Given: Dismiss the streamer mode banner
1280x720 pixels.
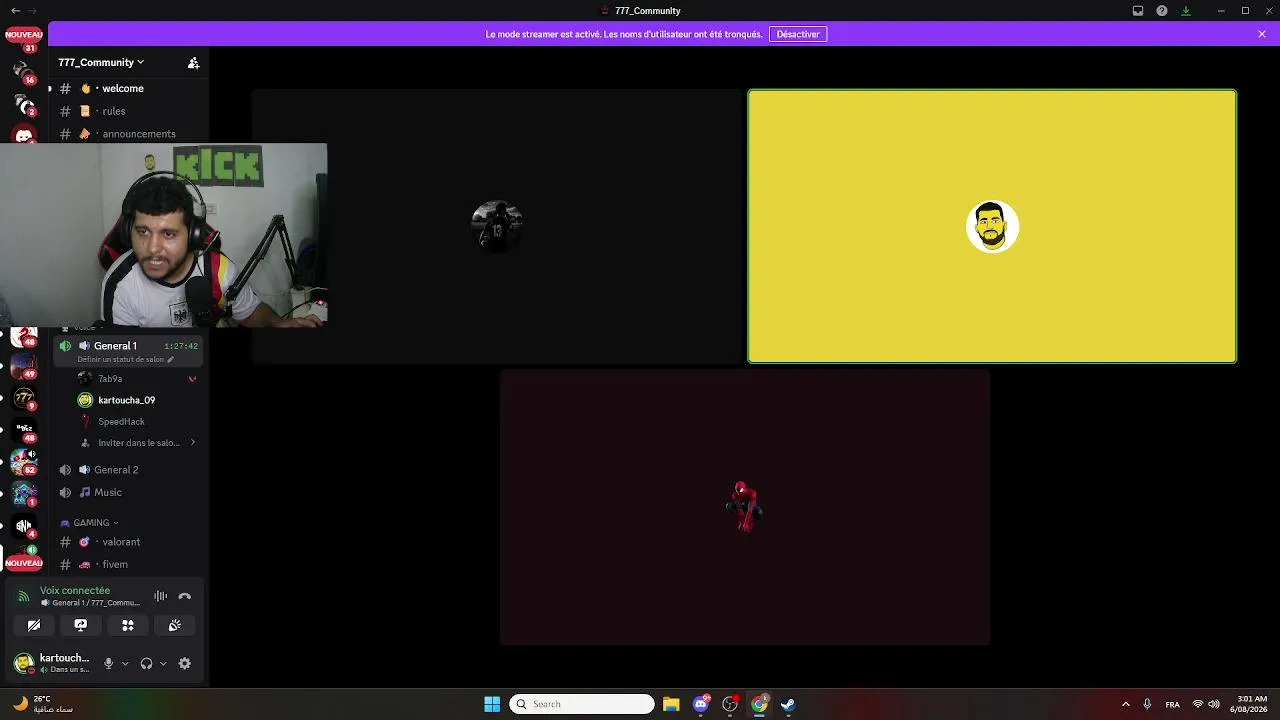Looking at the screenshot, I should [1262, 34].
